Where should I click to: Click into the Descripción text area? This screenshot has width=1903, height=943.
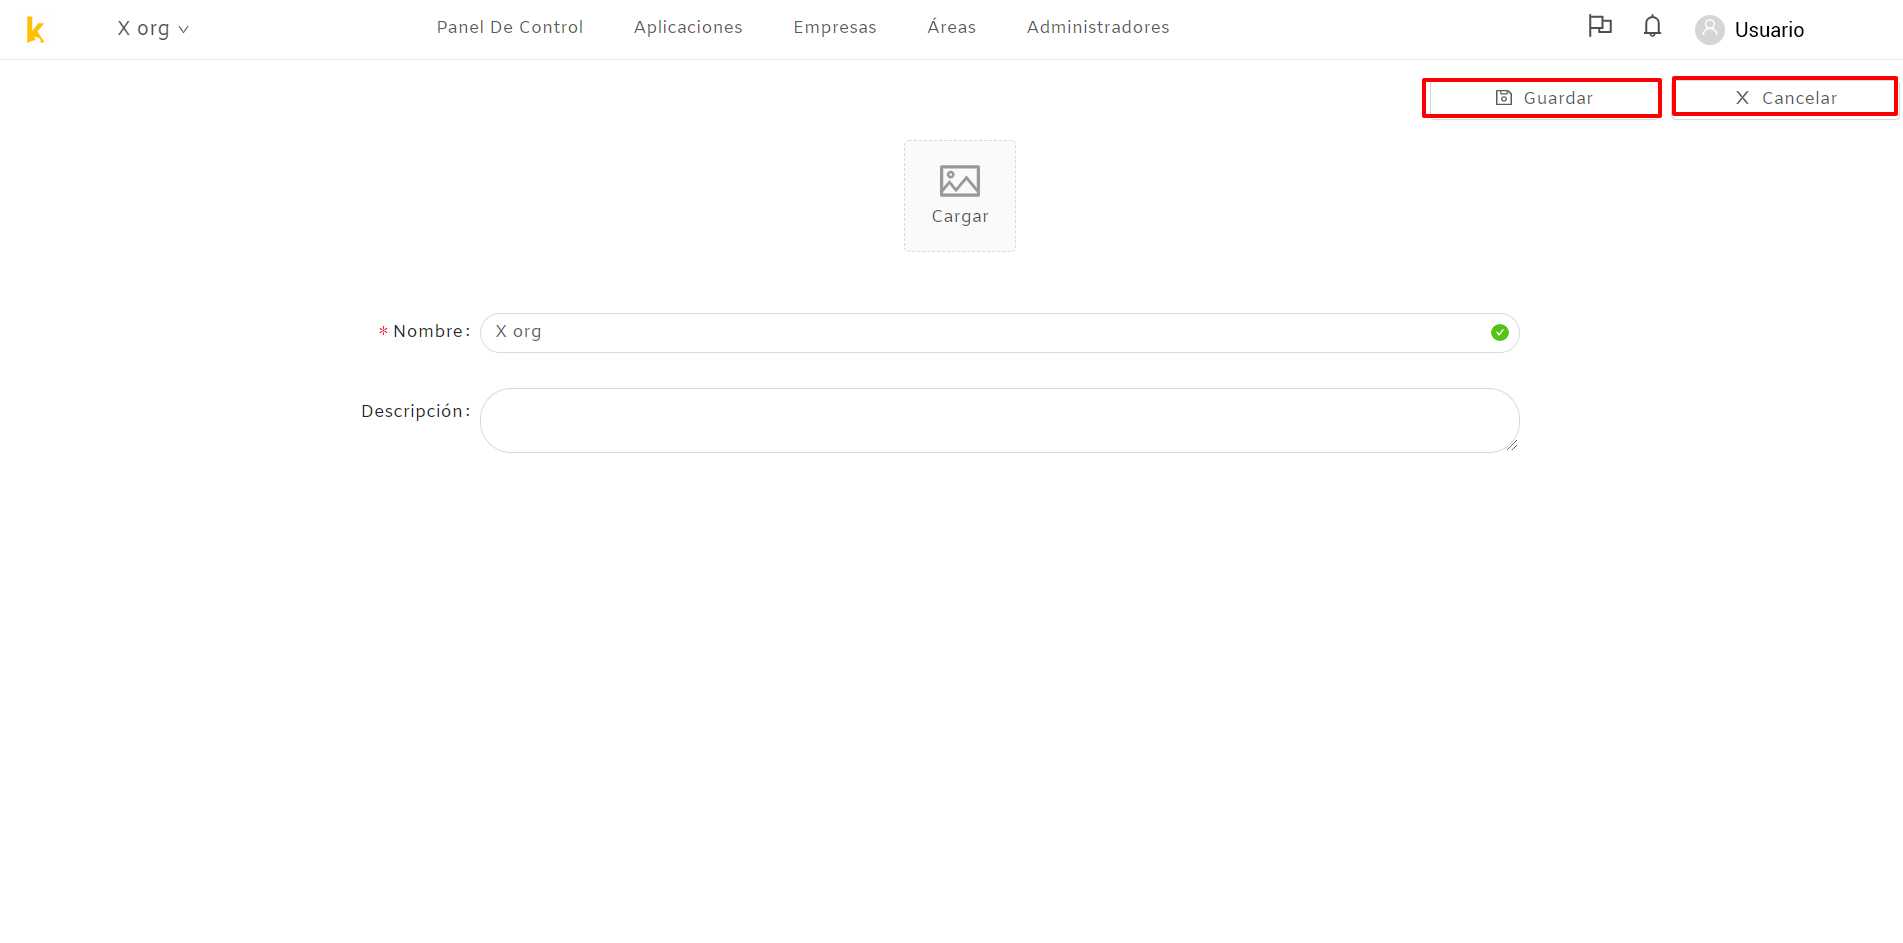pos(1000,421)
